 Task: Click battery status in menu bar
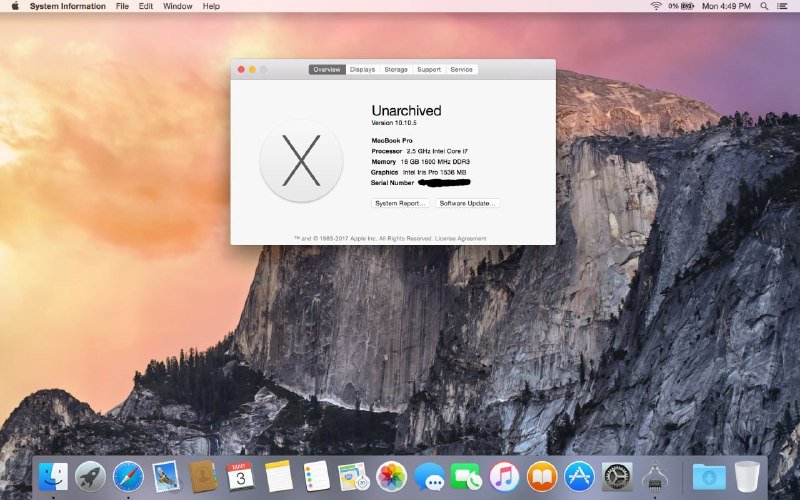coord(681,6)
